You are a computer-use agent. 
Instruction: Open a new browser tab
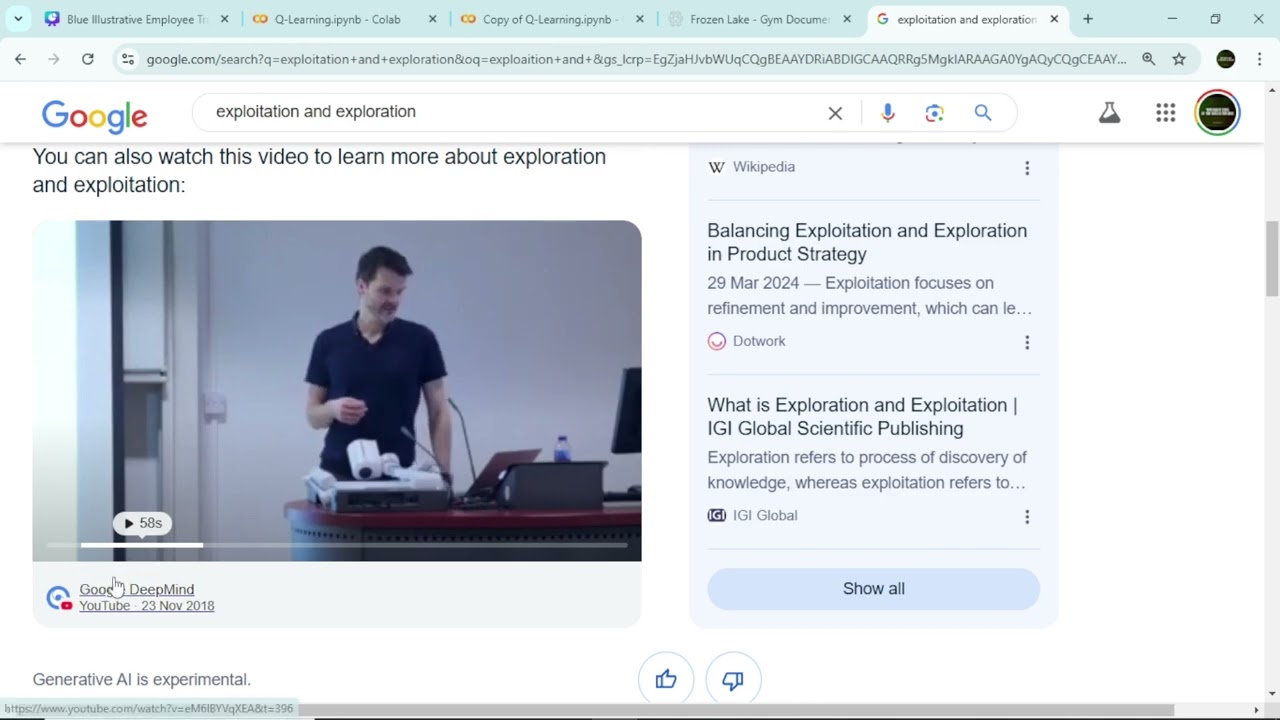(1088, 19)
